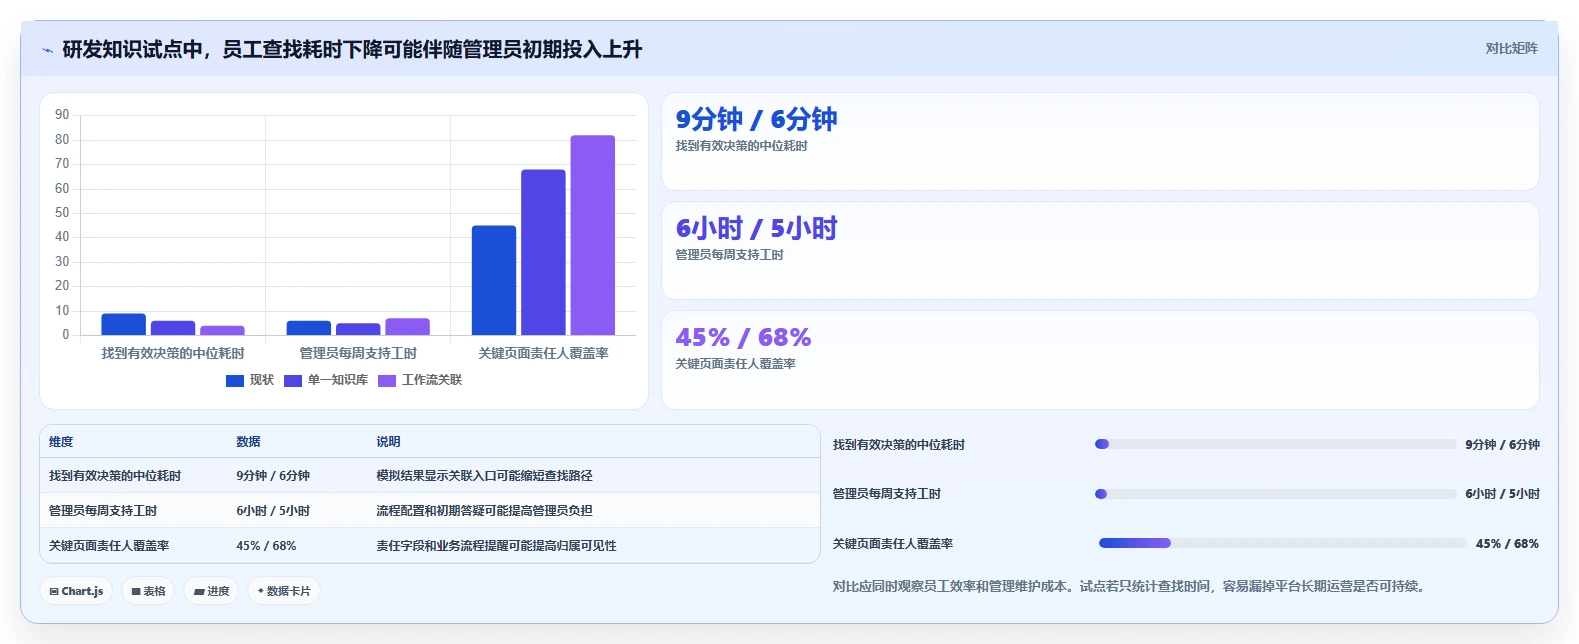Toggle the 现状 legend item in the chart
Viewport: 1579px width, 644px height.
pyautogui.click(x=250, y=380)
